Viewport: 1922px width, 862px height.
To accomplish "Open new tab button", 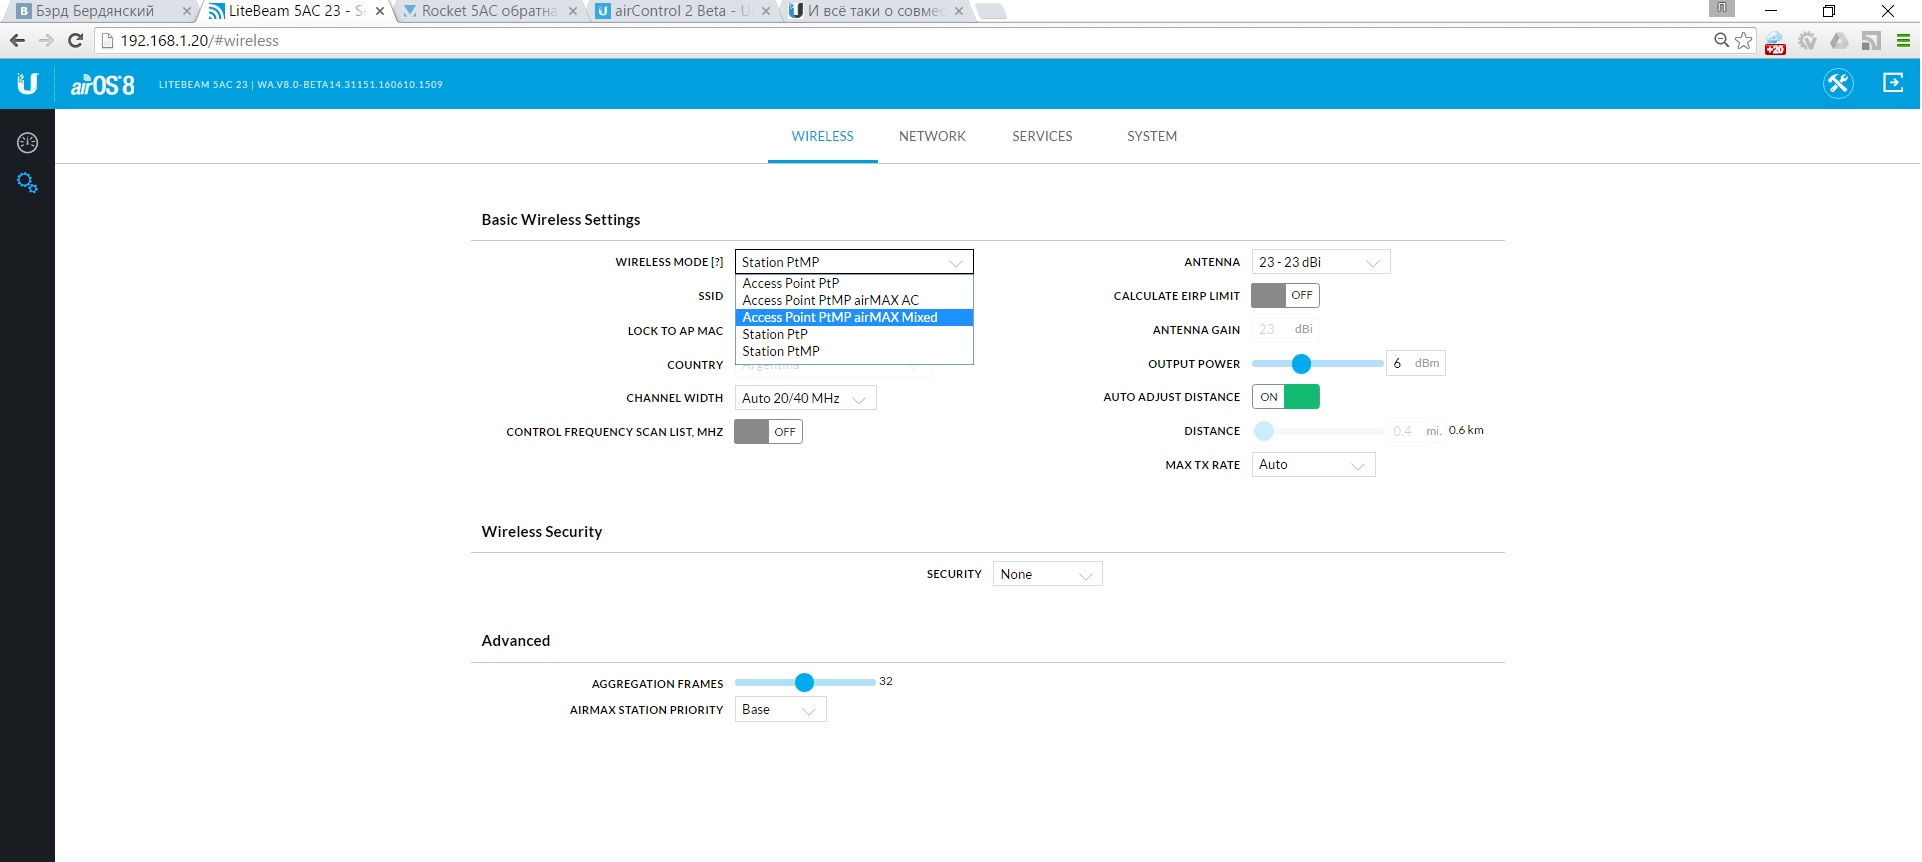I will coord(990,11).
